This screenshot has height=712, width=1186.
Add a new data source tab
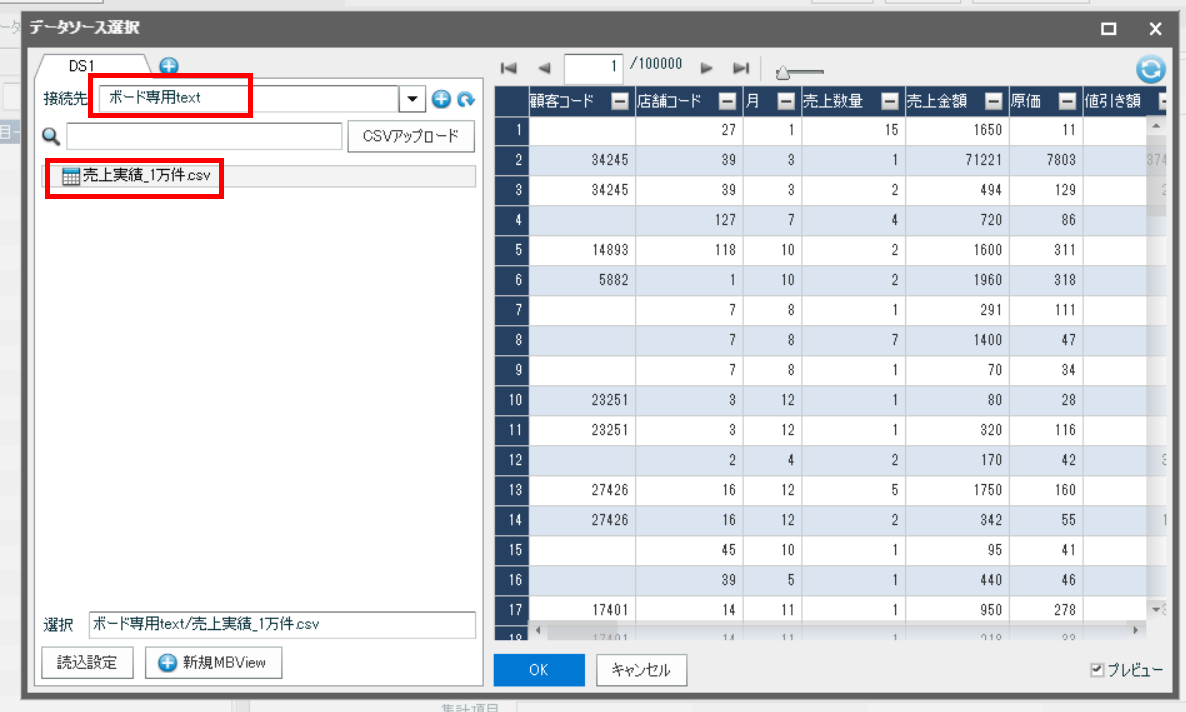tap(169, 66)
